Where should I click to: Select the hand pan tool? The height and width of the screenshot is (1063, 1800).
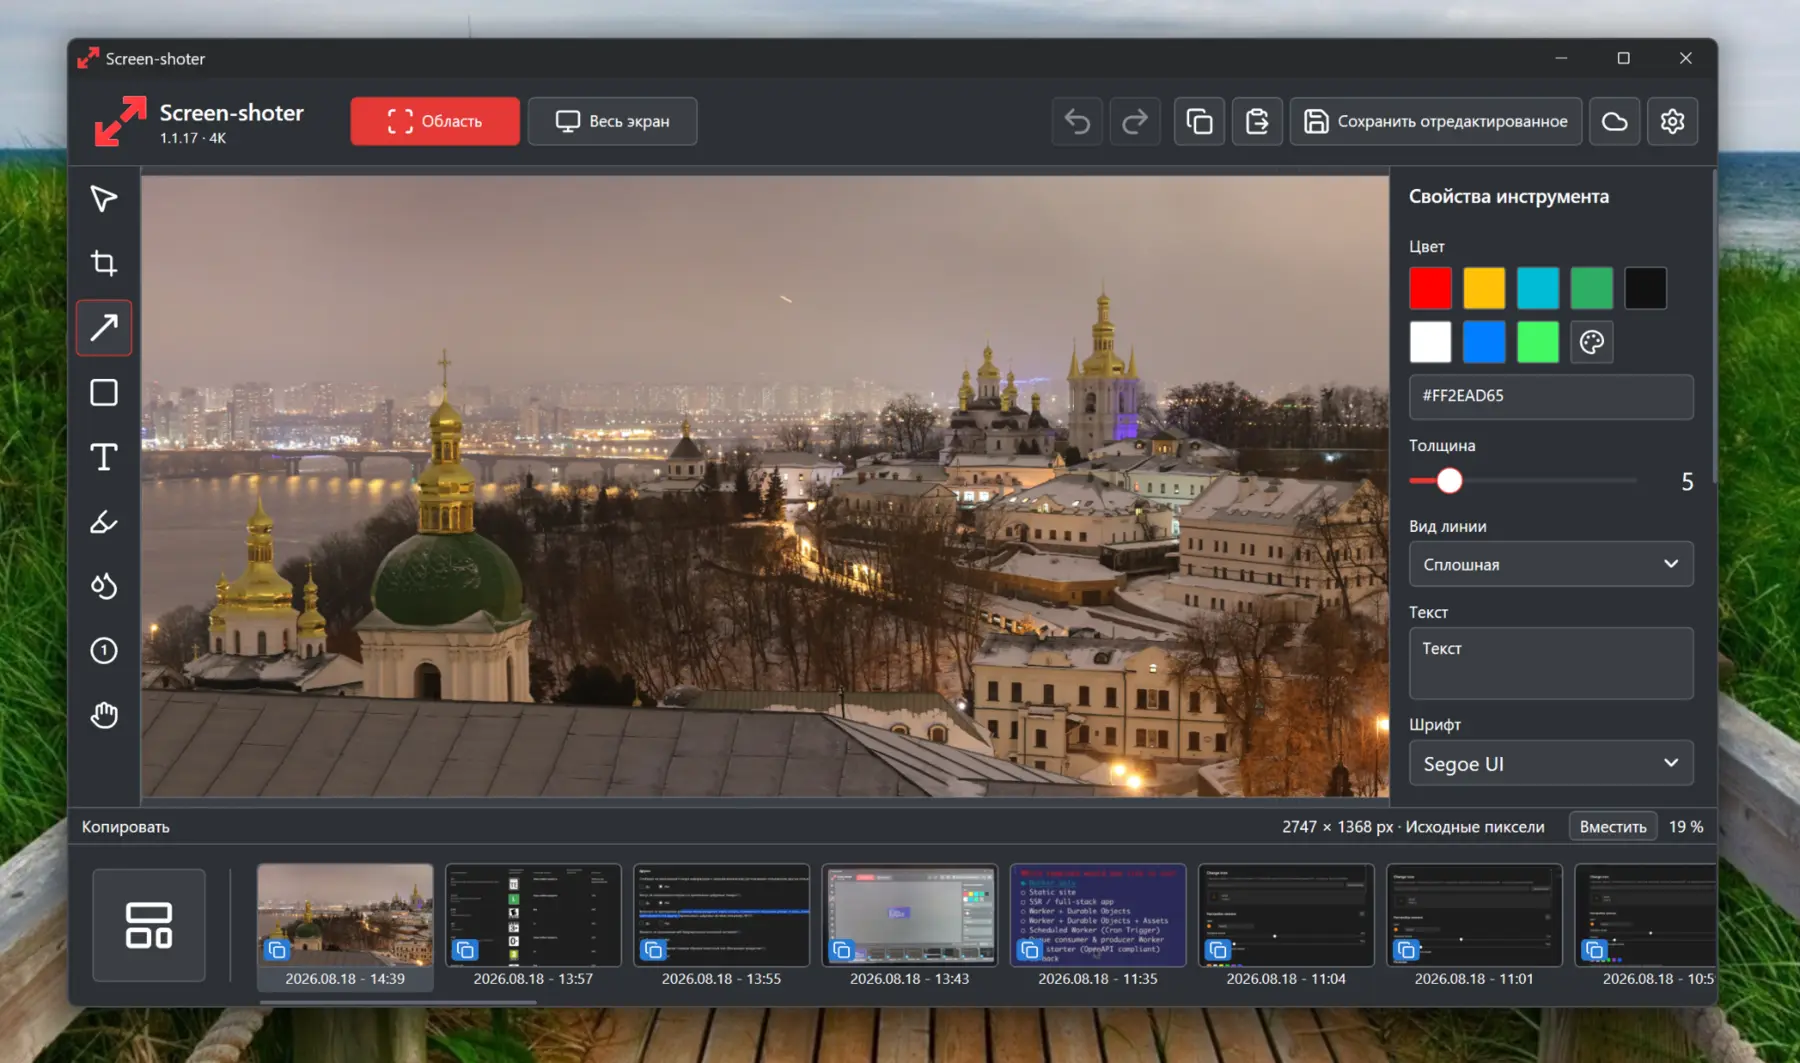click(104, 715)
